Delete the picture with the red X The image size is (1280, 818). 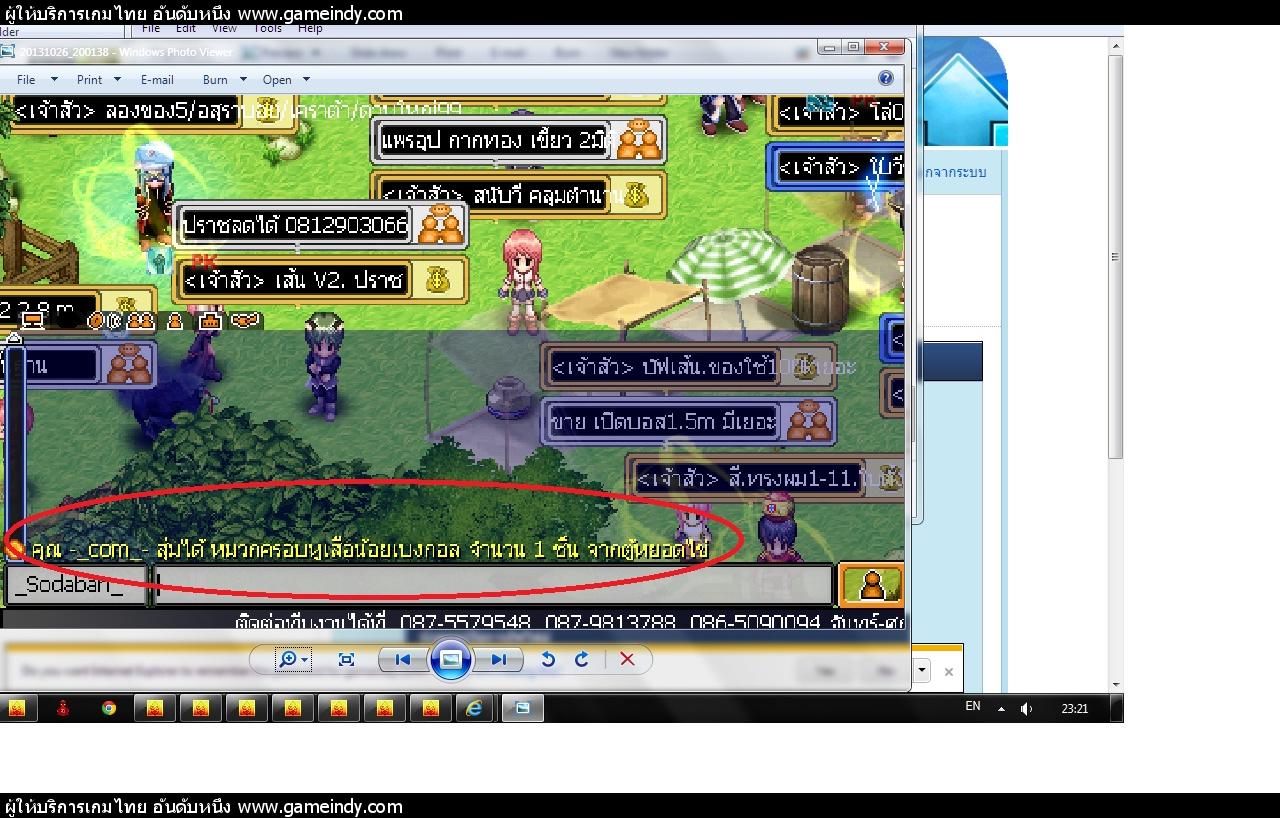[x=627, y=659]
